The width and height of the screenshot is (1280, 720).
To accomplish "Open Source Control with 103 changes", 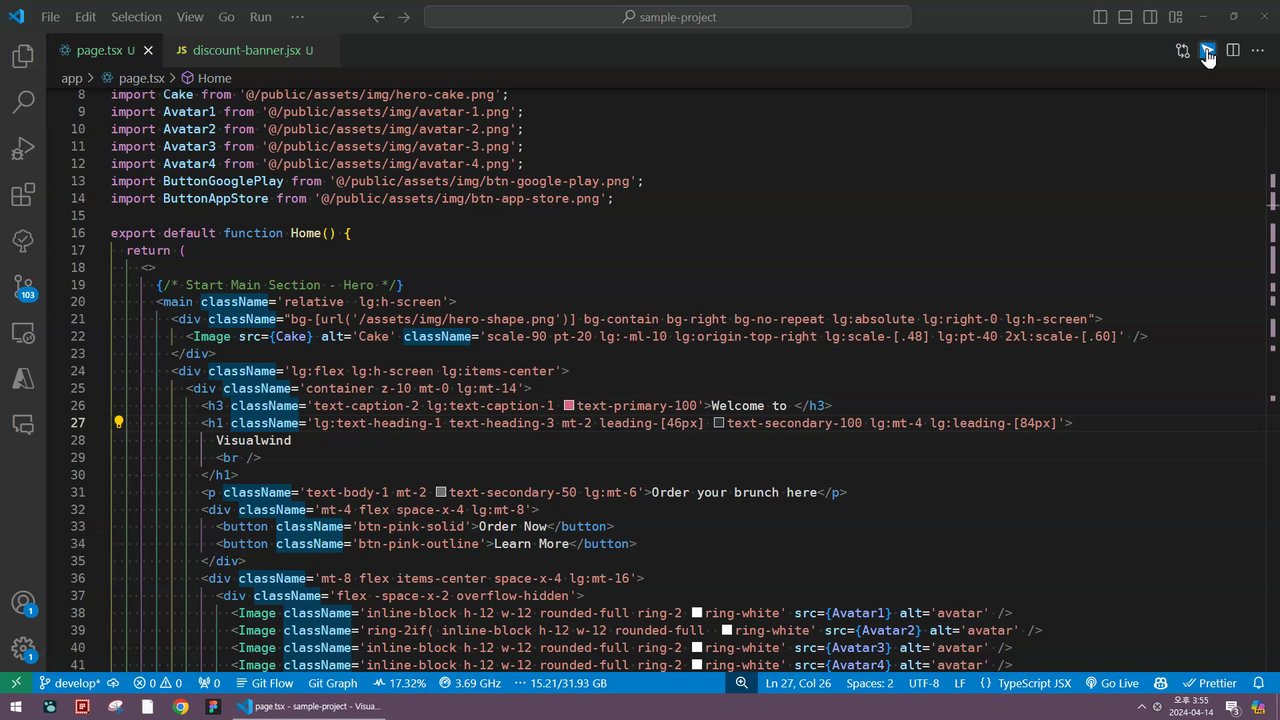I will point(23,288).
